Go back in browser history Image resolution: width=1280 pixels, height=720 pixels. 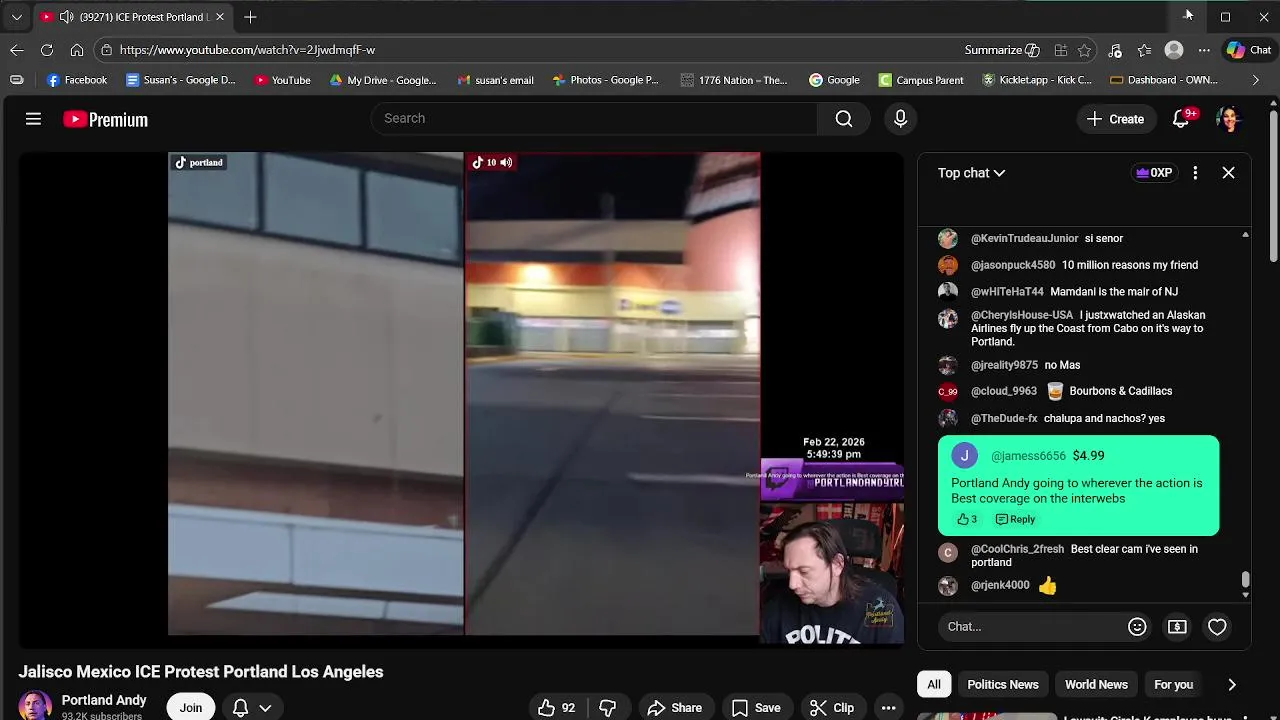pyautogui.click(x=17, y=50)
